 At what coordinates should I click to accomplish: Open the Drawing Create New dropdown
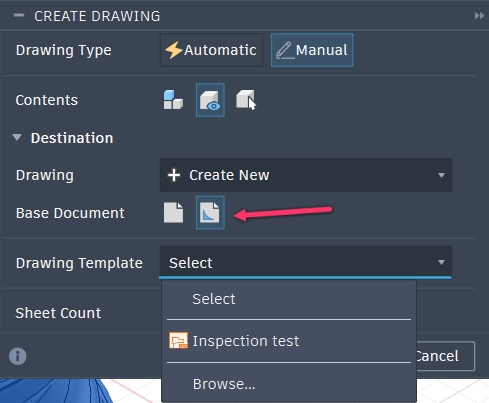point(306,175)
